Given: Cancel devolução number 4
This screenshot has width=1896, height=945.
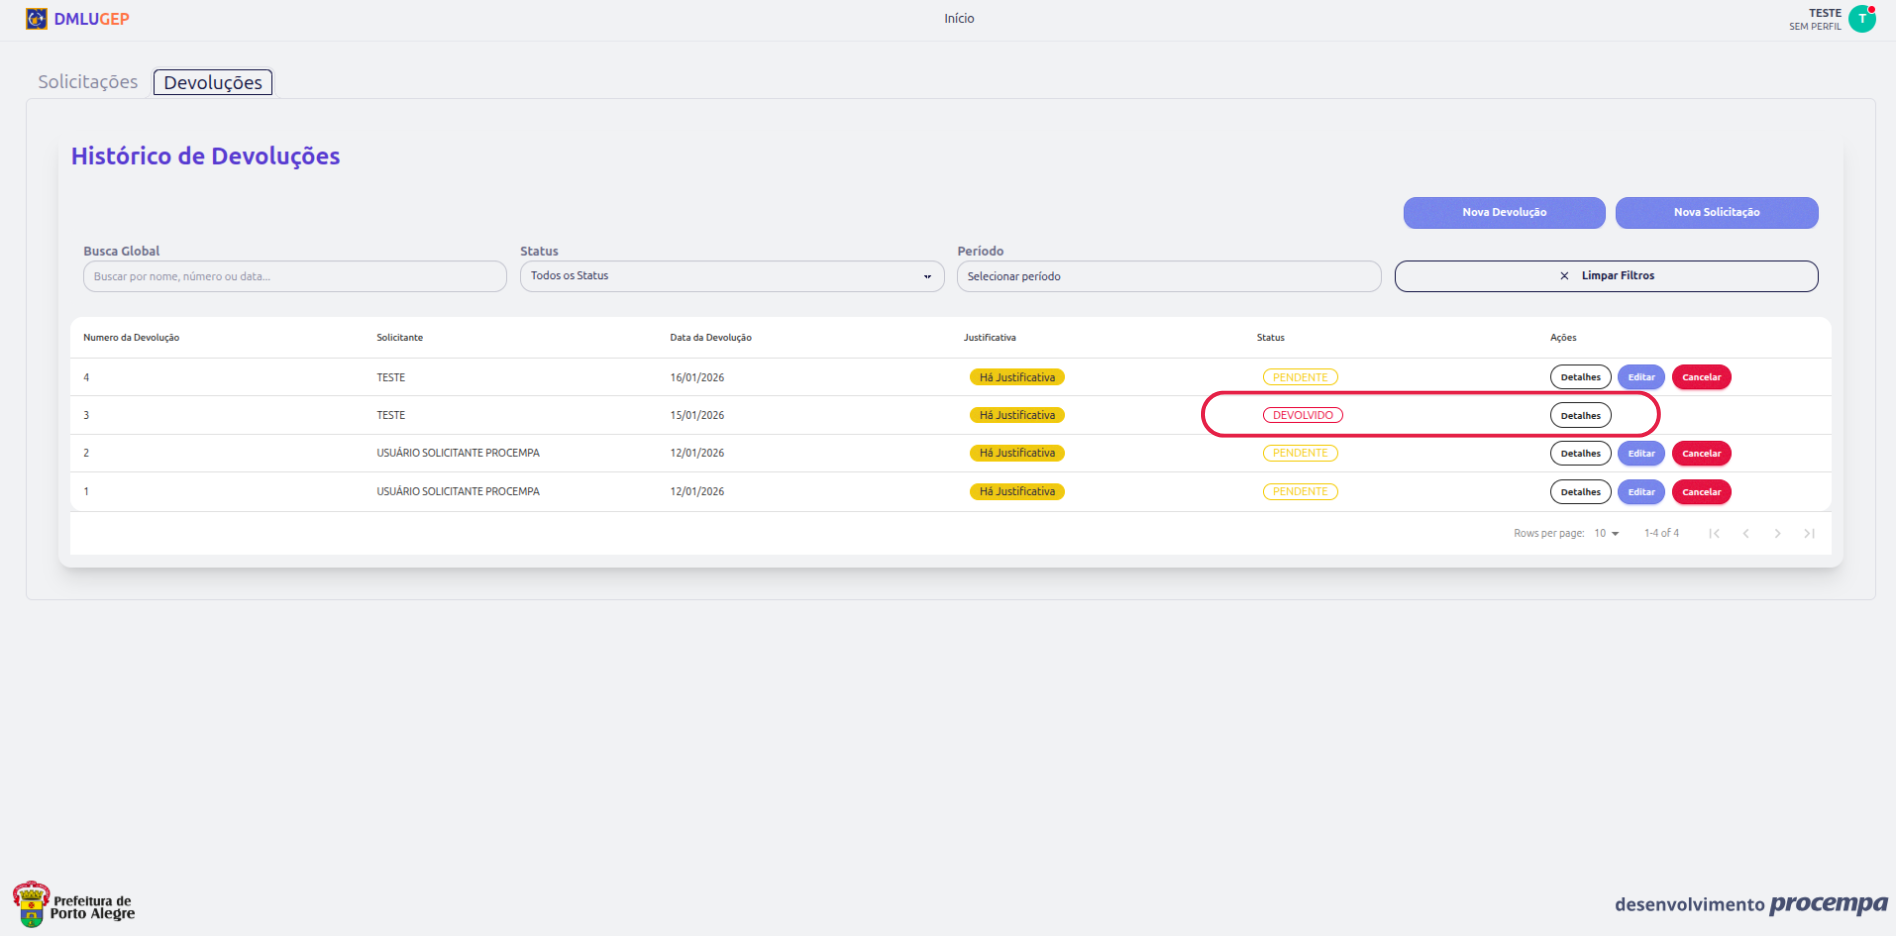Looking at the screenshot, I should pyautogui.click(x=1700, y=378).
